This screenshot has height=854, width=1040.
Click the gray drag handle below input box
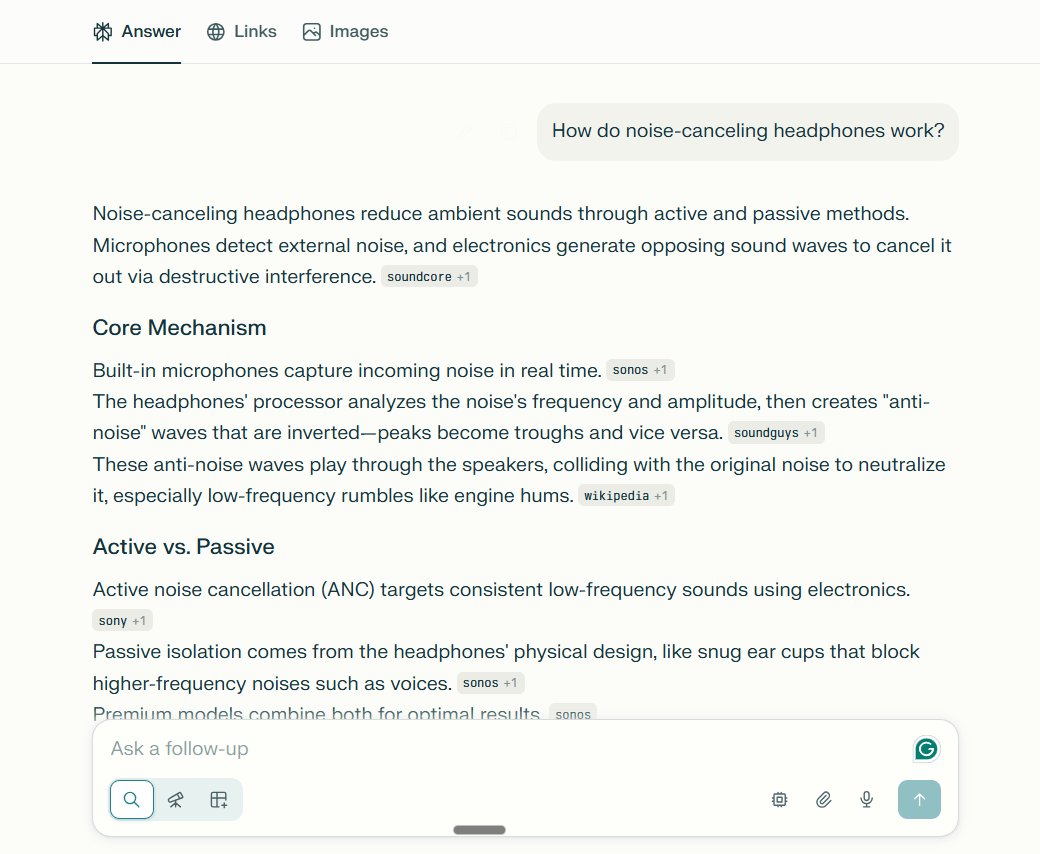(x=479, y=830)
